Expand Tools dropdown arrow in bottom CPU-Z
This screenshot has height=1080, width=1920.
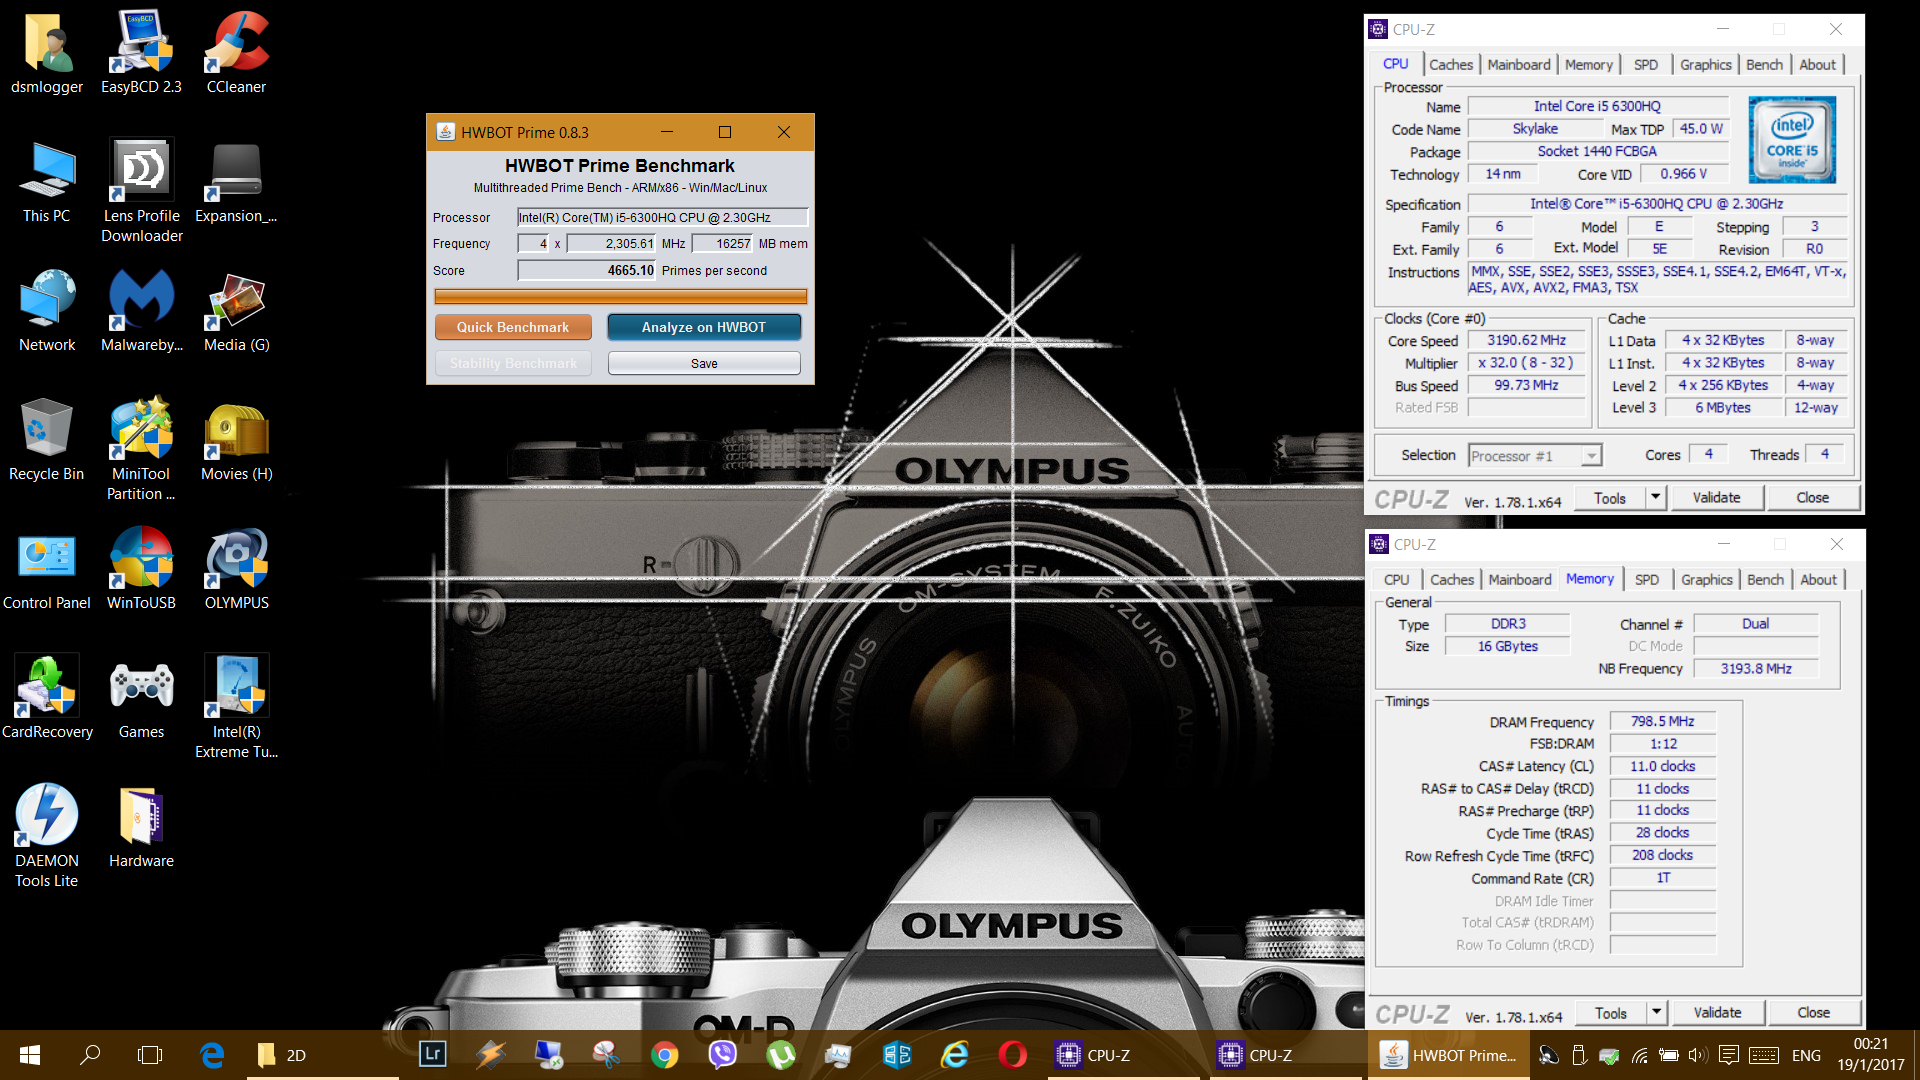pos(1657,1012)
